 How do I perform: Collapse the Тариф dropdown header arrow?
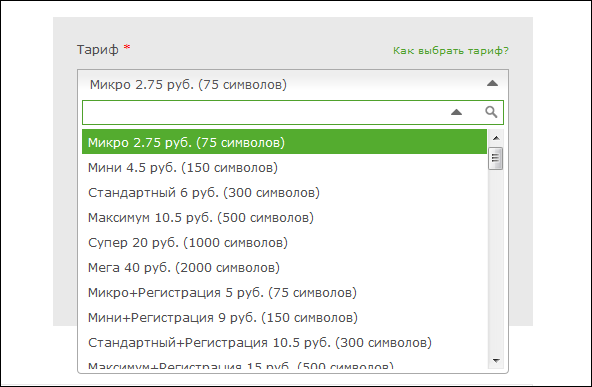tap(492, 83)
